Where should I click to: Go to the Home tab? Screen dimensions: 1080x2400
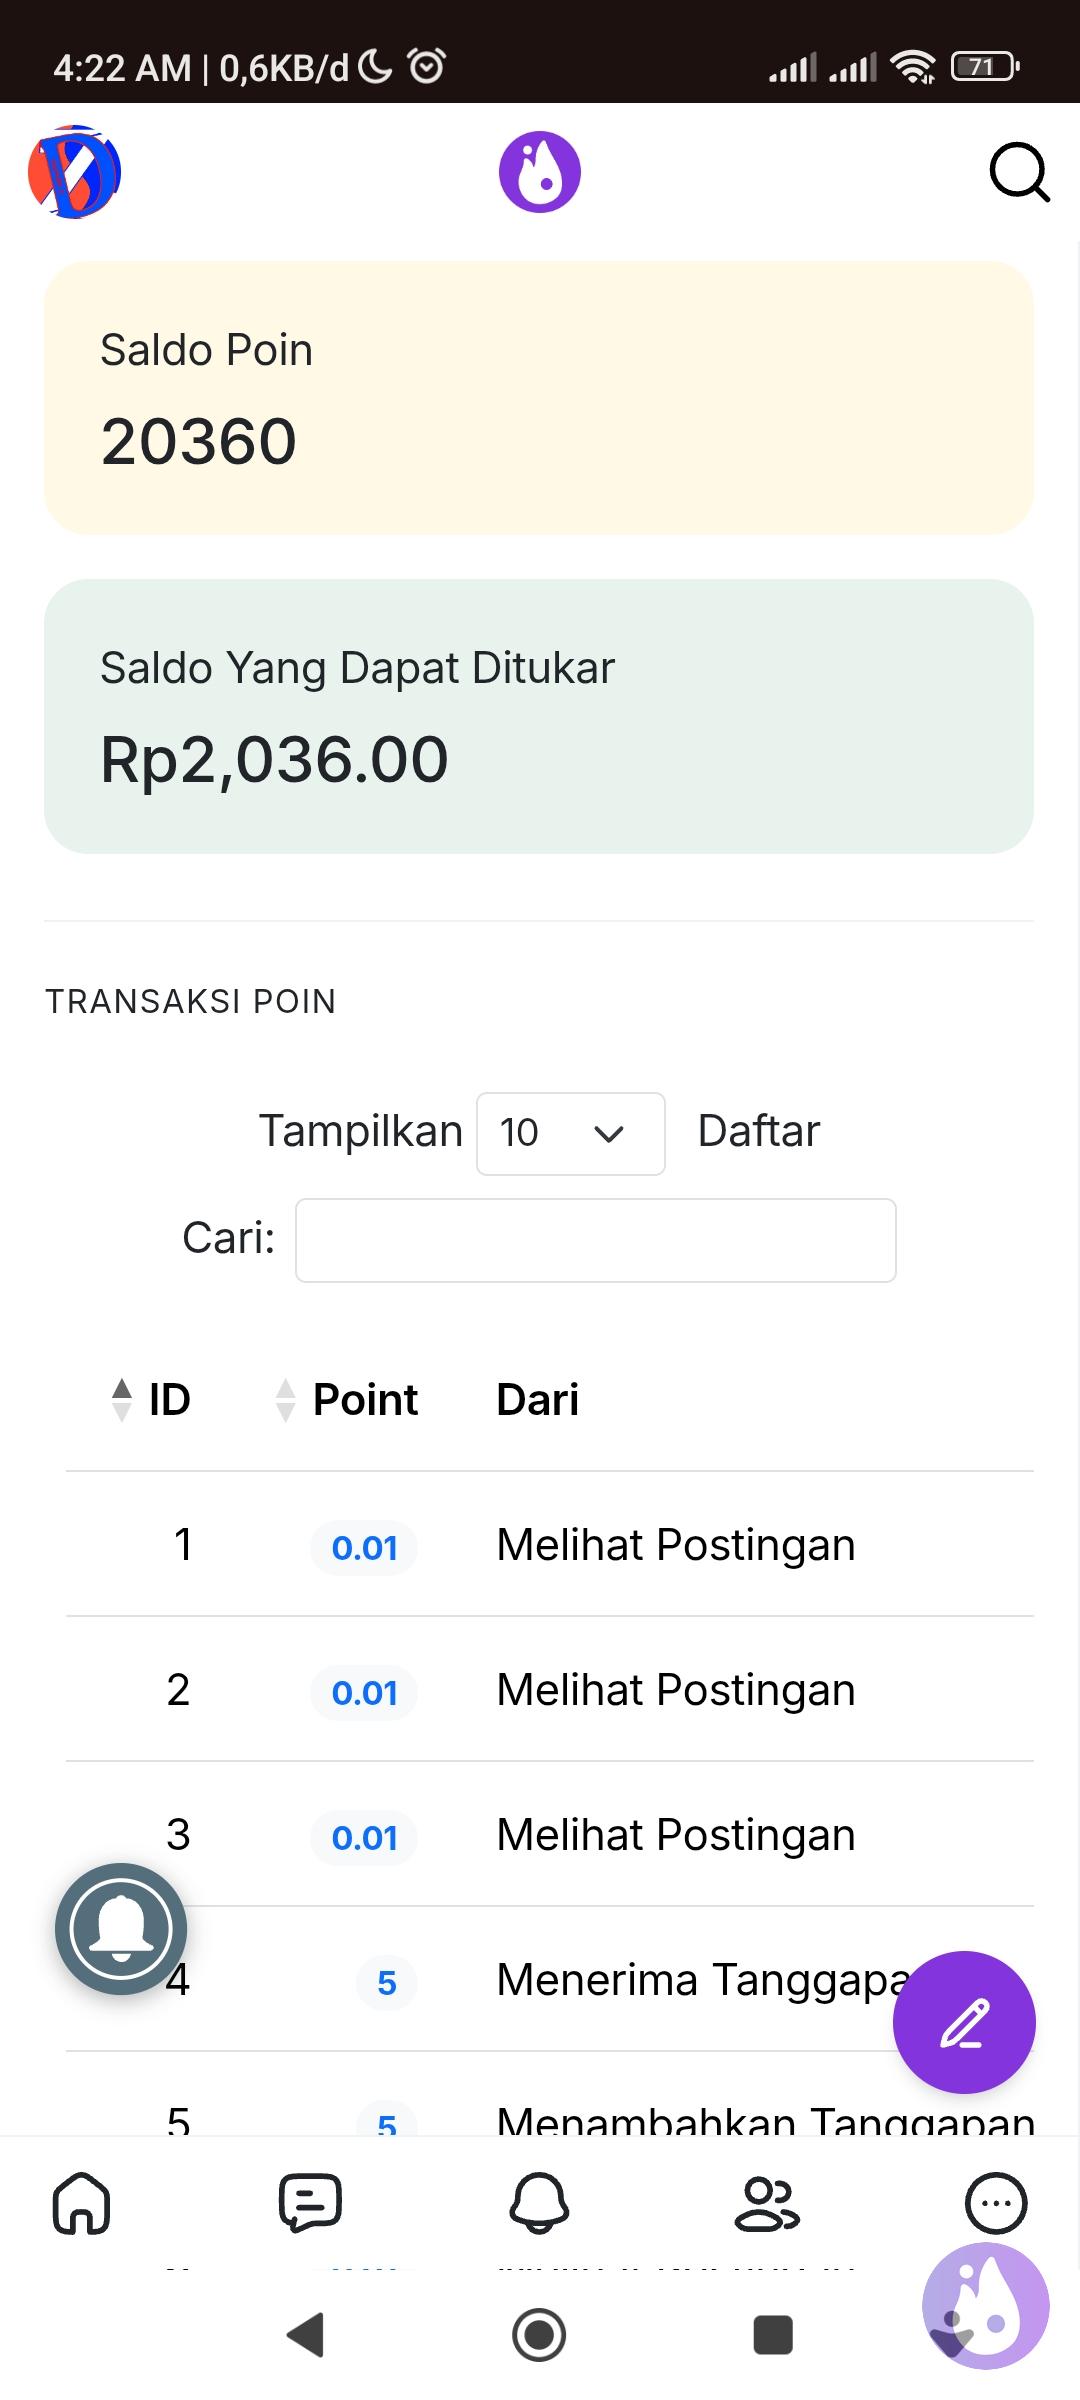[x=81, y=2203]
